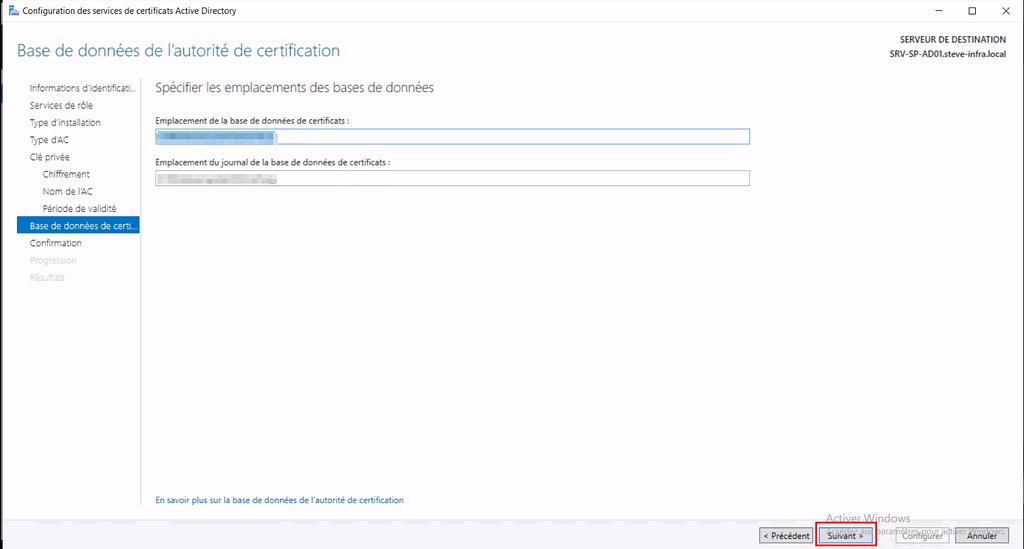This screenshot has width=1024, height=549.
Task: Click Suivant to continue
Action: pyautogui.click(x=846, y=536)
